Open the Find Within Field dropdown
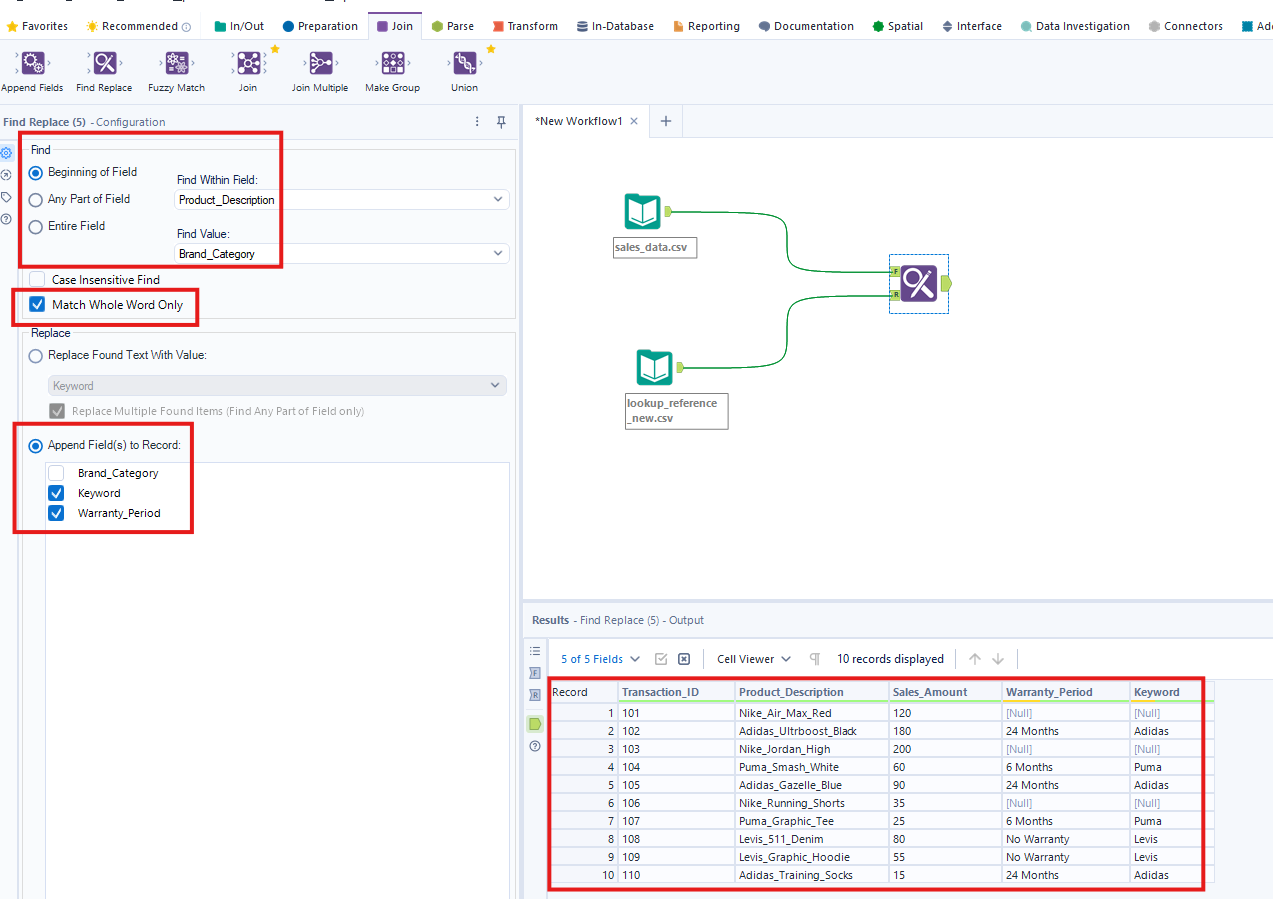 [x=341, y=200]
